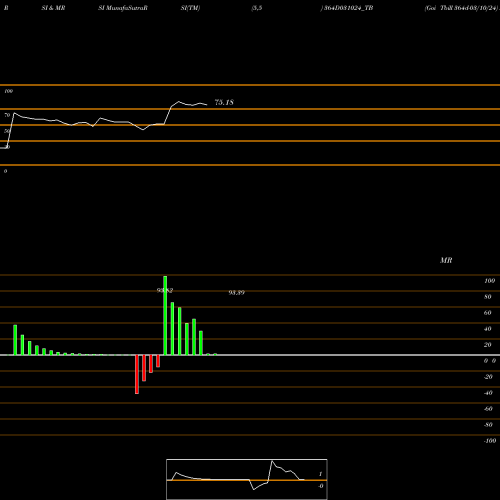Image resolution: width=500 pixels, height=500 pixels.
Task: Click the -20 label on MR axis
Action: (x=488, y=377)
